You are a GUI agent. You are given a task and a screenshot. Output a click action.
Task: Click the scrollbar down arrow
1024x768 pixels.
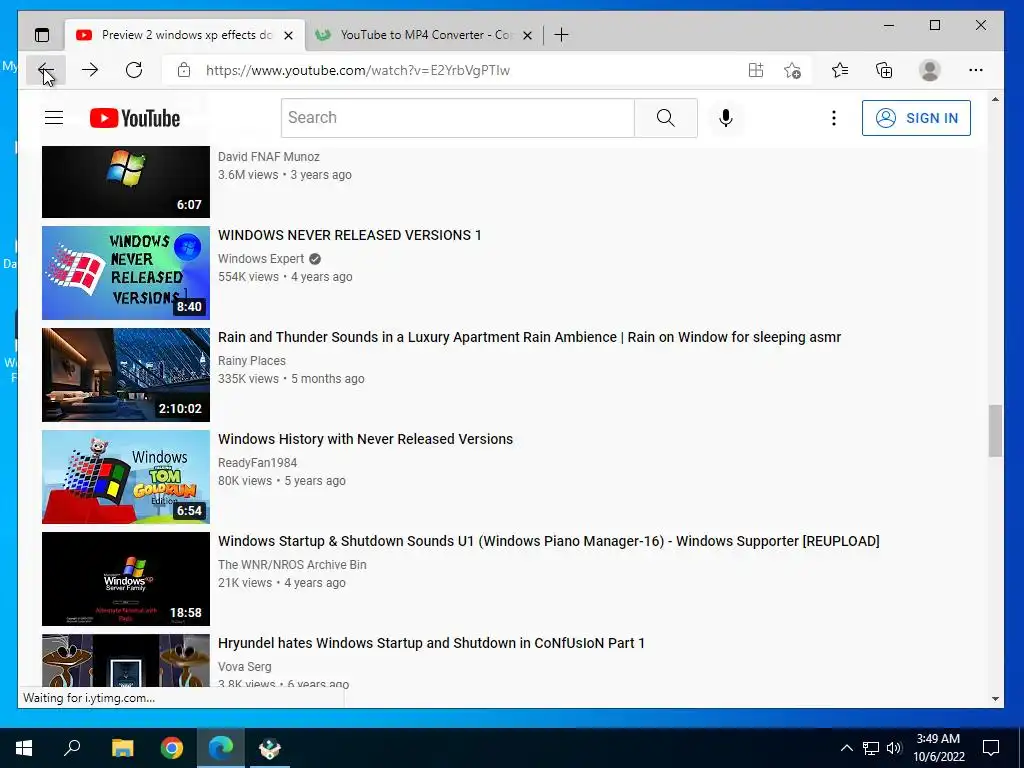coord(995,699)
